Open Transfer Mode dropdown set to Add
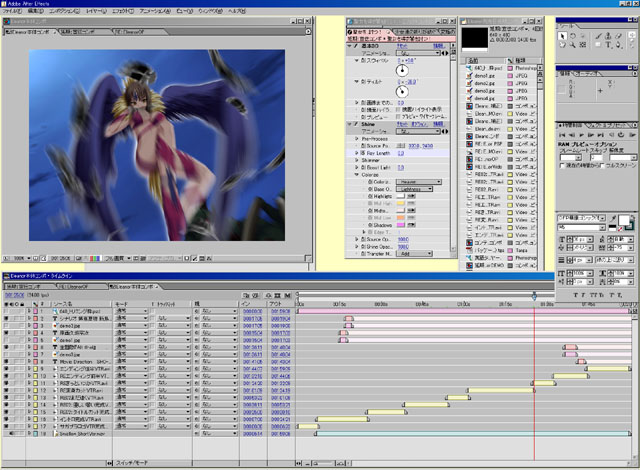Viewport: 640px width, 470px height. tap(414, 254)
